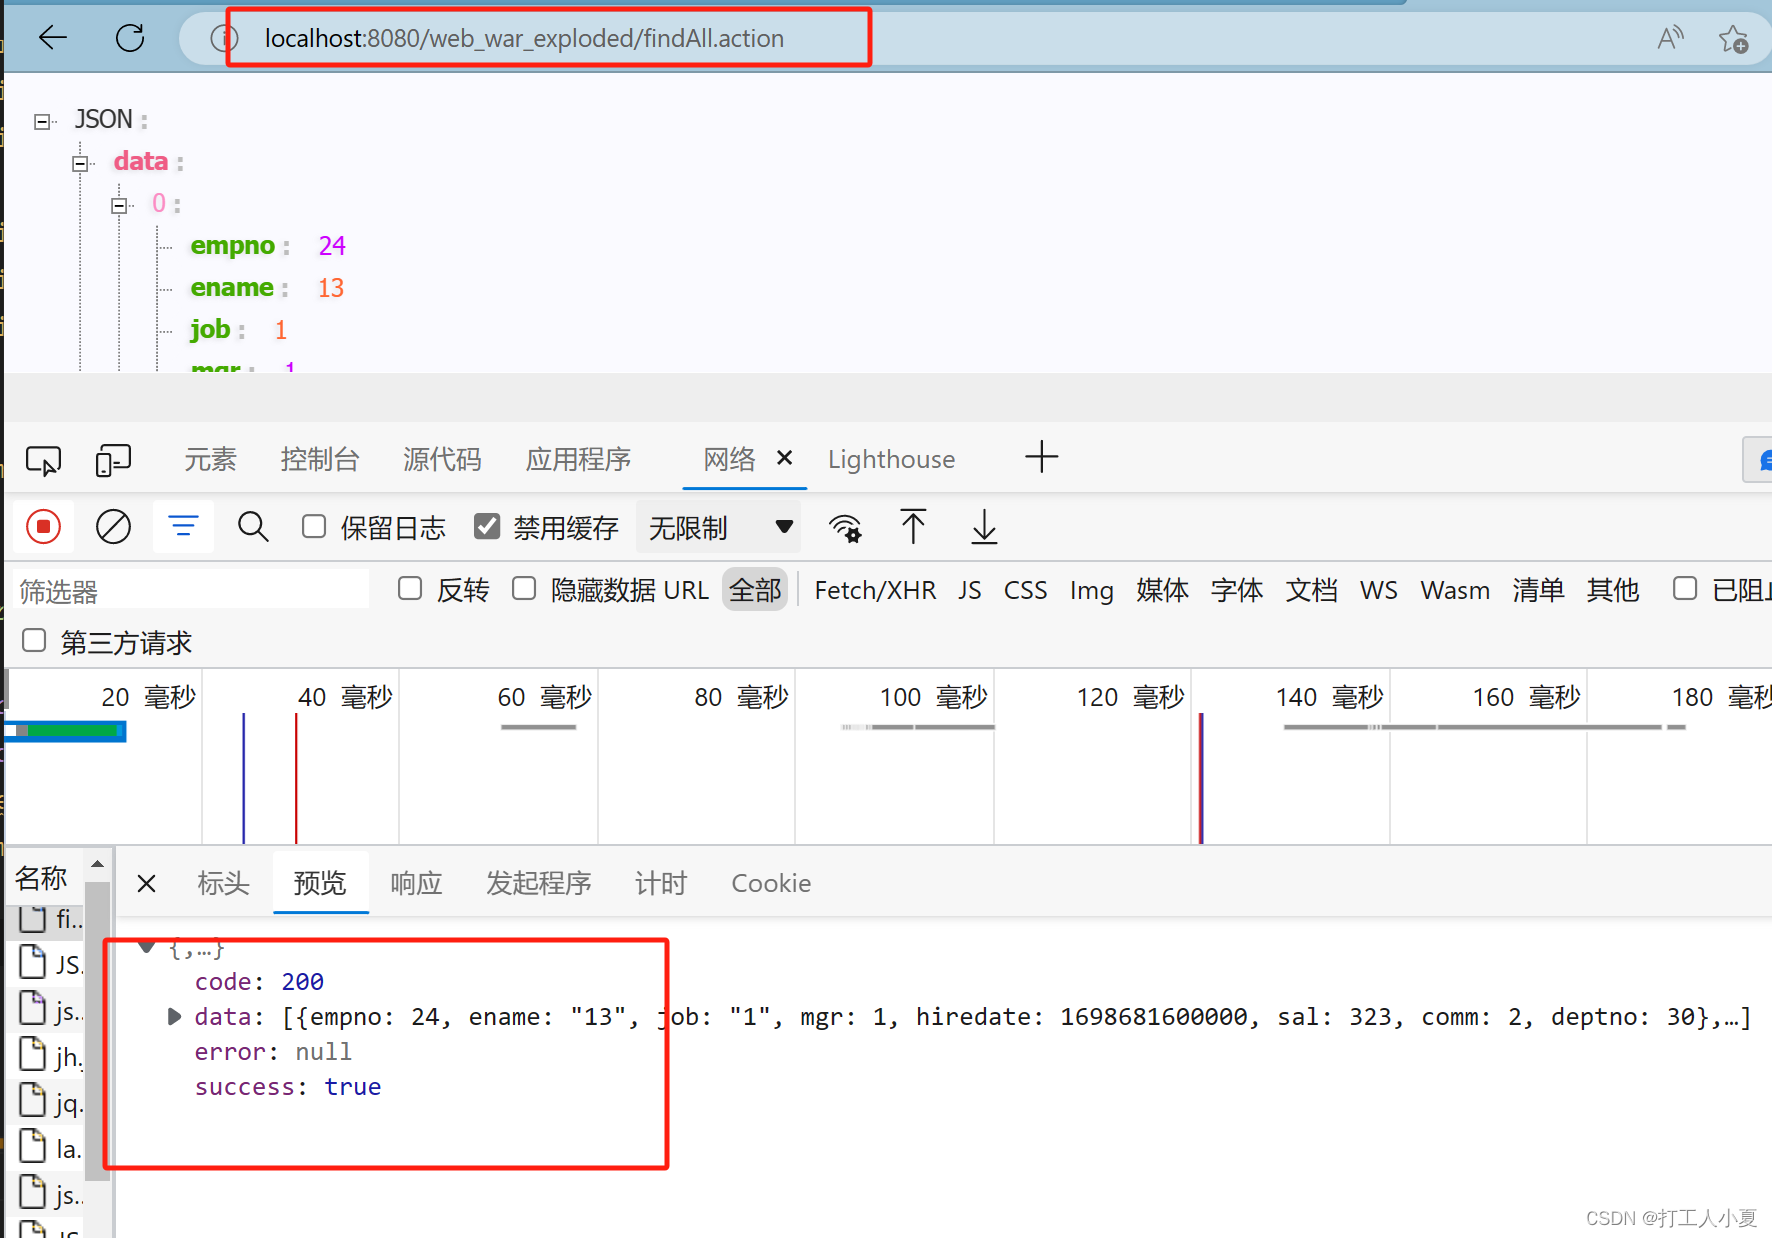Enable the 保留日志 checkbox
1772x1238 pixels.
(x=314, y=527)
